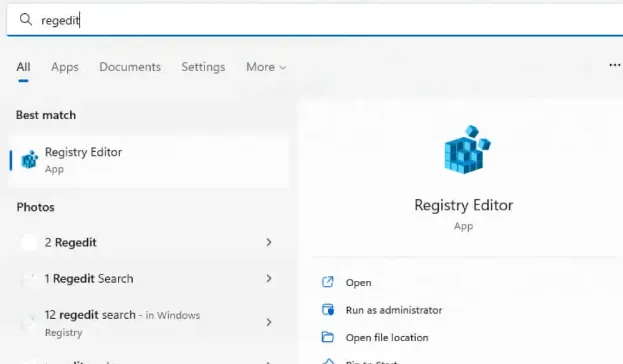
Task: Click the thumbnail icon beside 2 Regedit
Action: coord(29,242)
